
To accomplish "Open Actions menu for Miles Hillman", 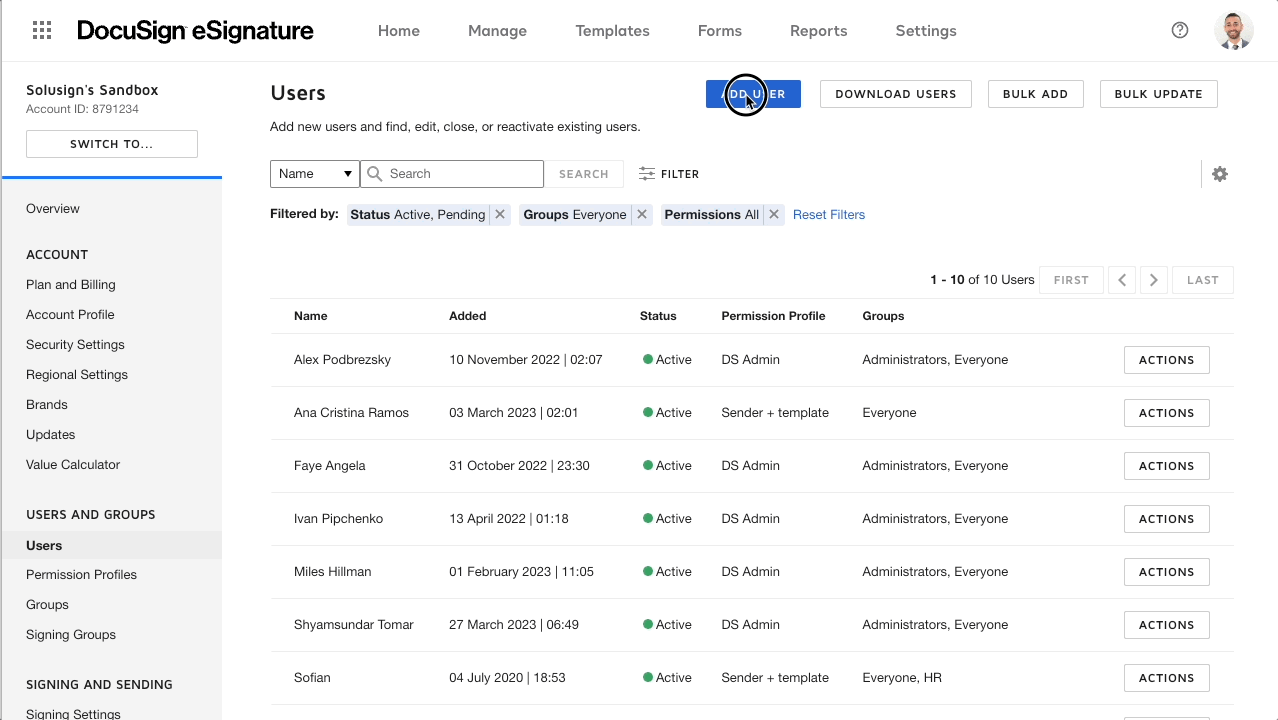I will pyautogui.click(x=1167, y=572).
